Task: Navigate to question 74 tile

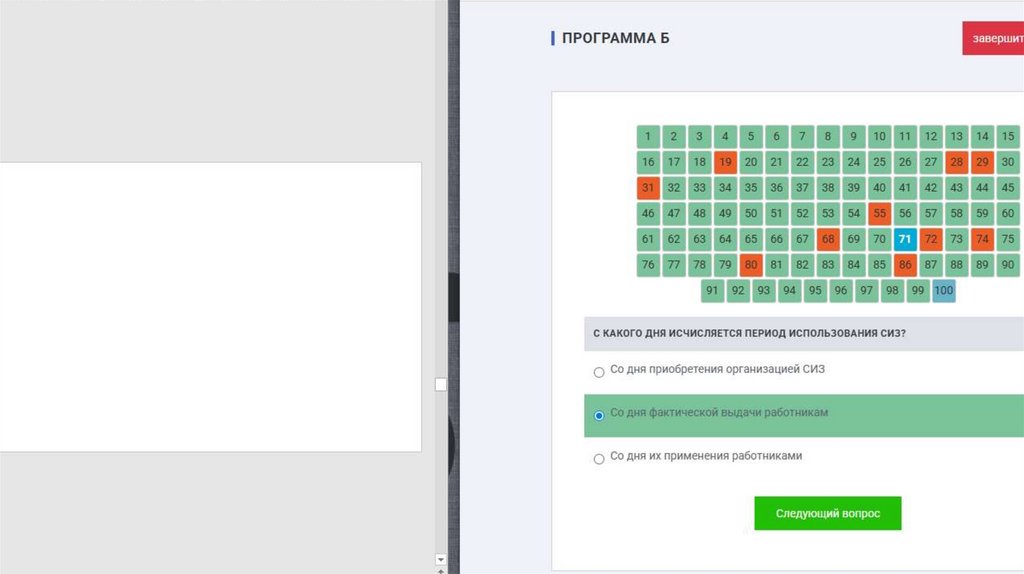Action: [x=982, y=239]
